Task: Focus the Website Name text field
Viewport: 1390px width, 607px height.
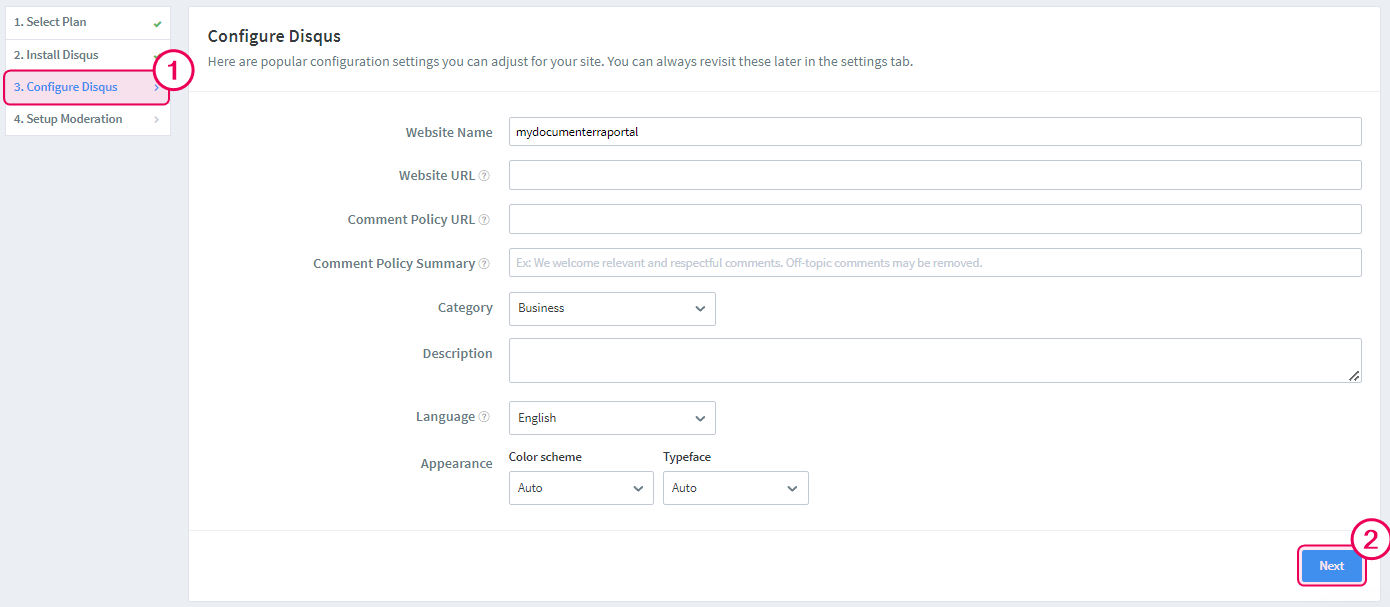Action: click(x=934, y=132)
